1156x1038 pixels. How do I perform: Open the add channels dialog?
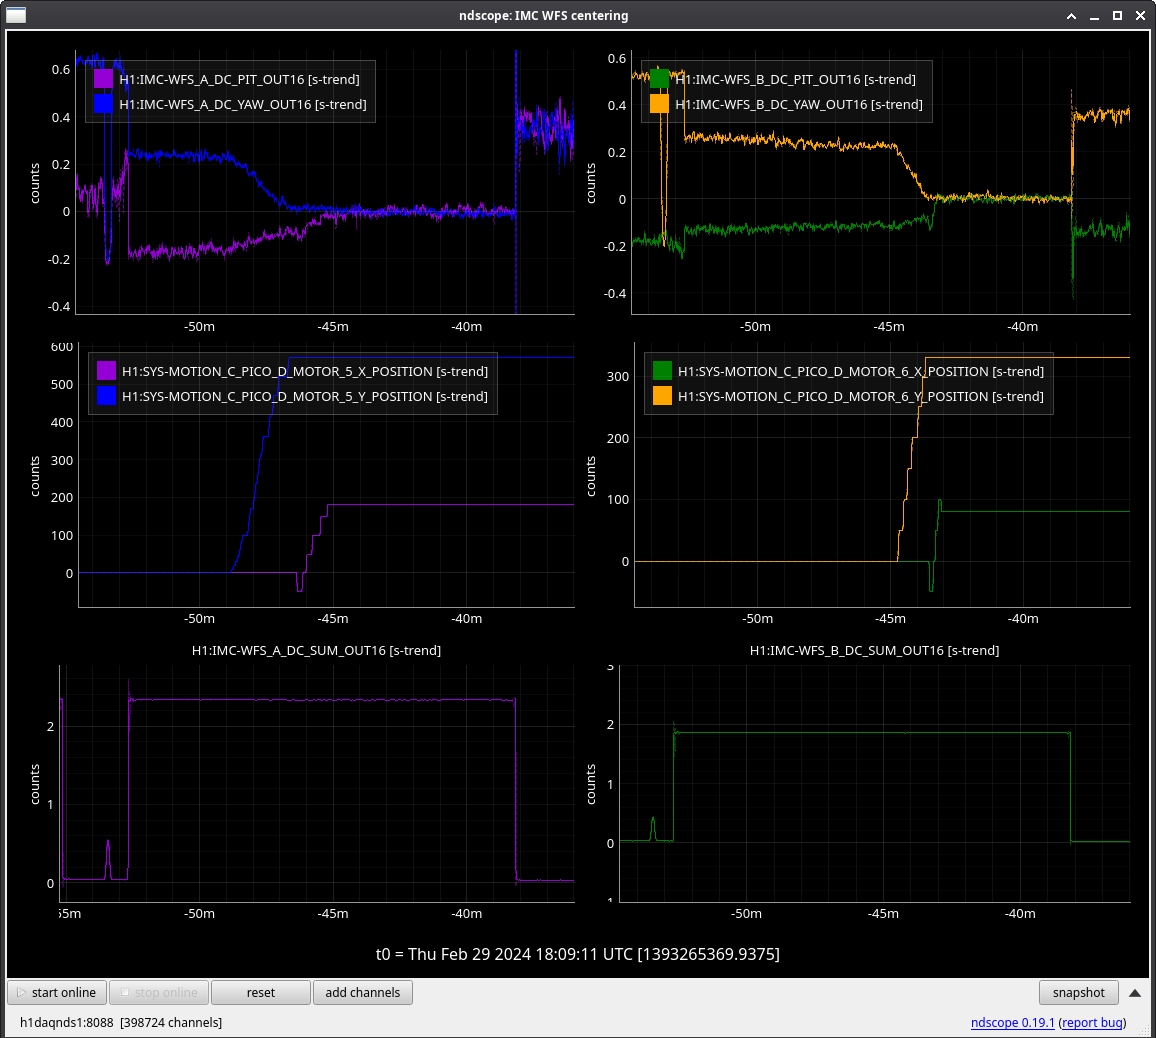tap(362, 992)
